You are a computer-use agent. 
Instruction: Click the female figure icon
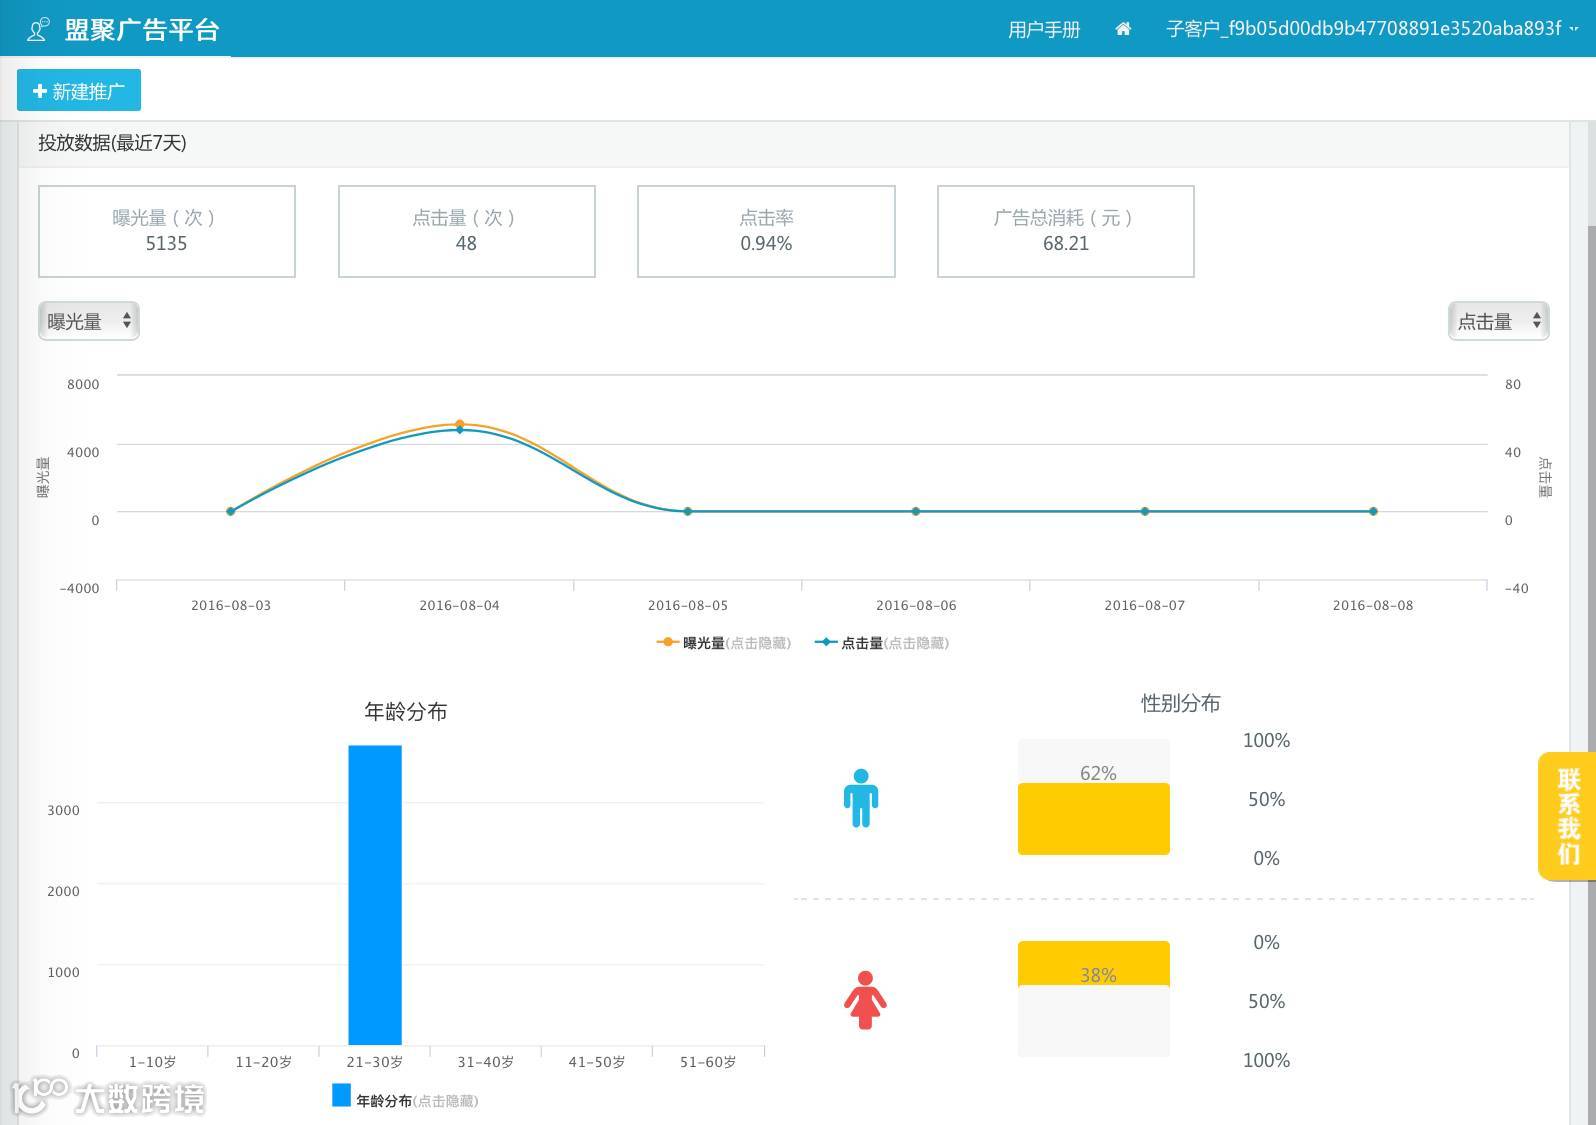point(865,1000)
